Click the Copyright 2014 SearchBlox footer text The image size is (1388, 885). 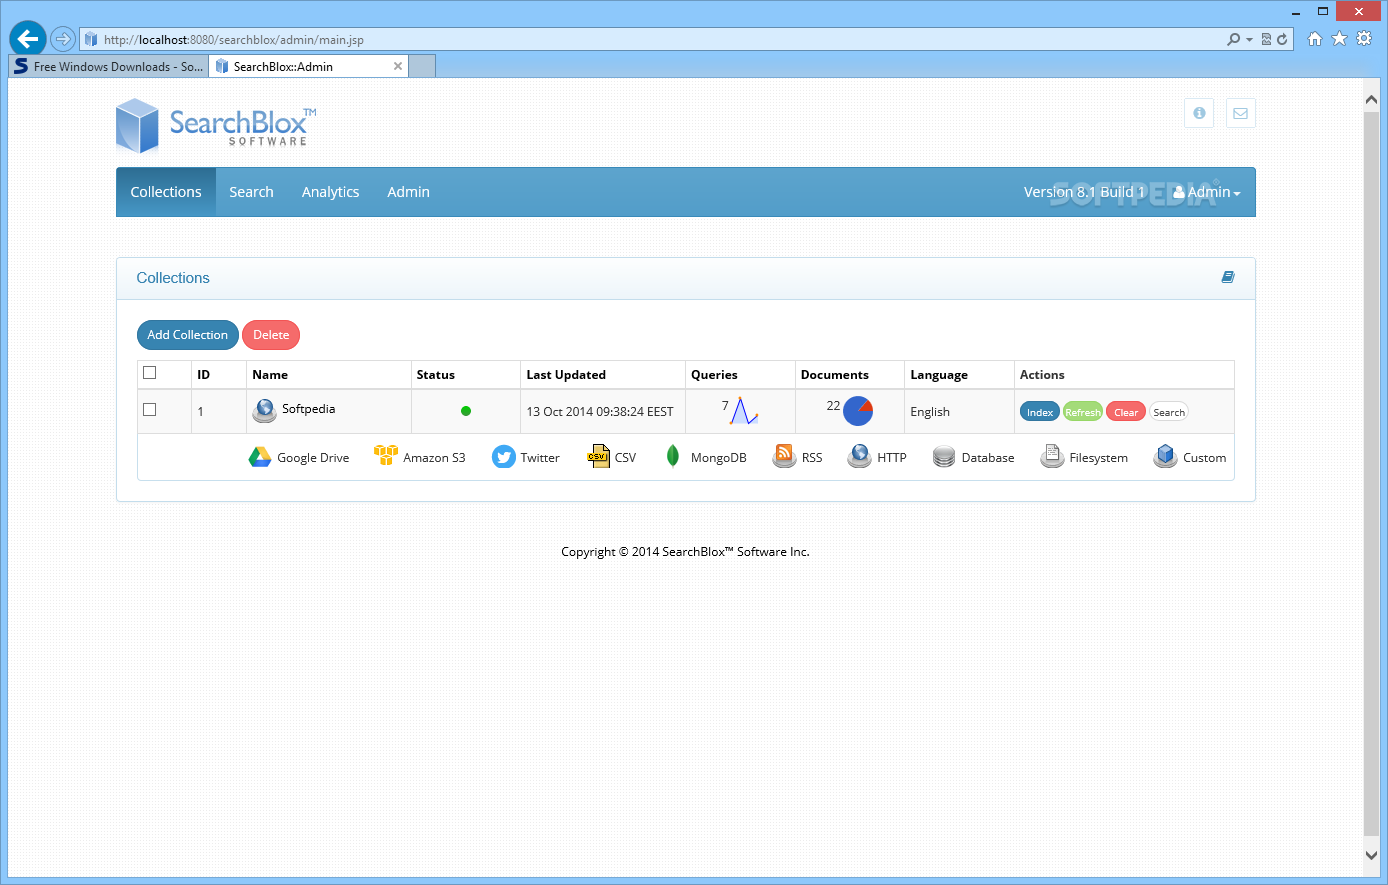point(685,552)
